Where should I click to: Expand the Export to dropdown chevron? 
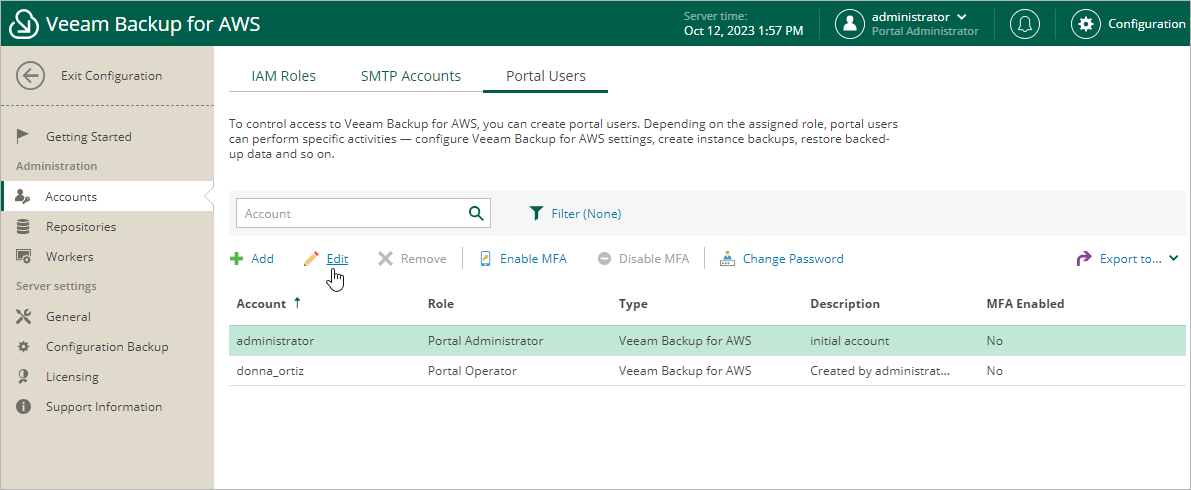click(1174, 258)
